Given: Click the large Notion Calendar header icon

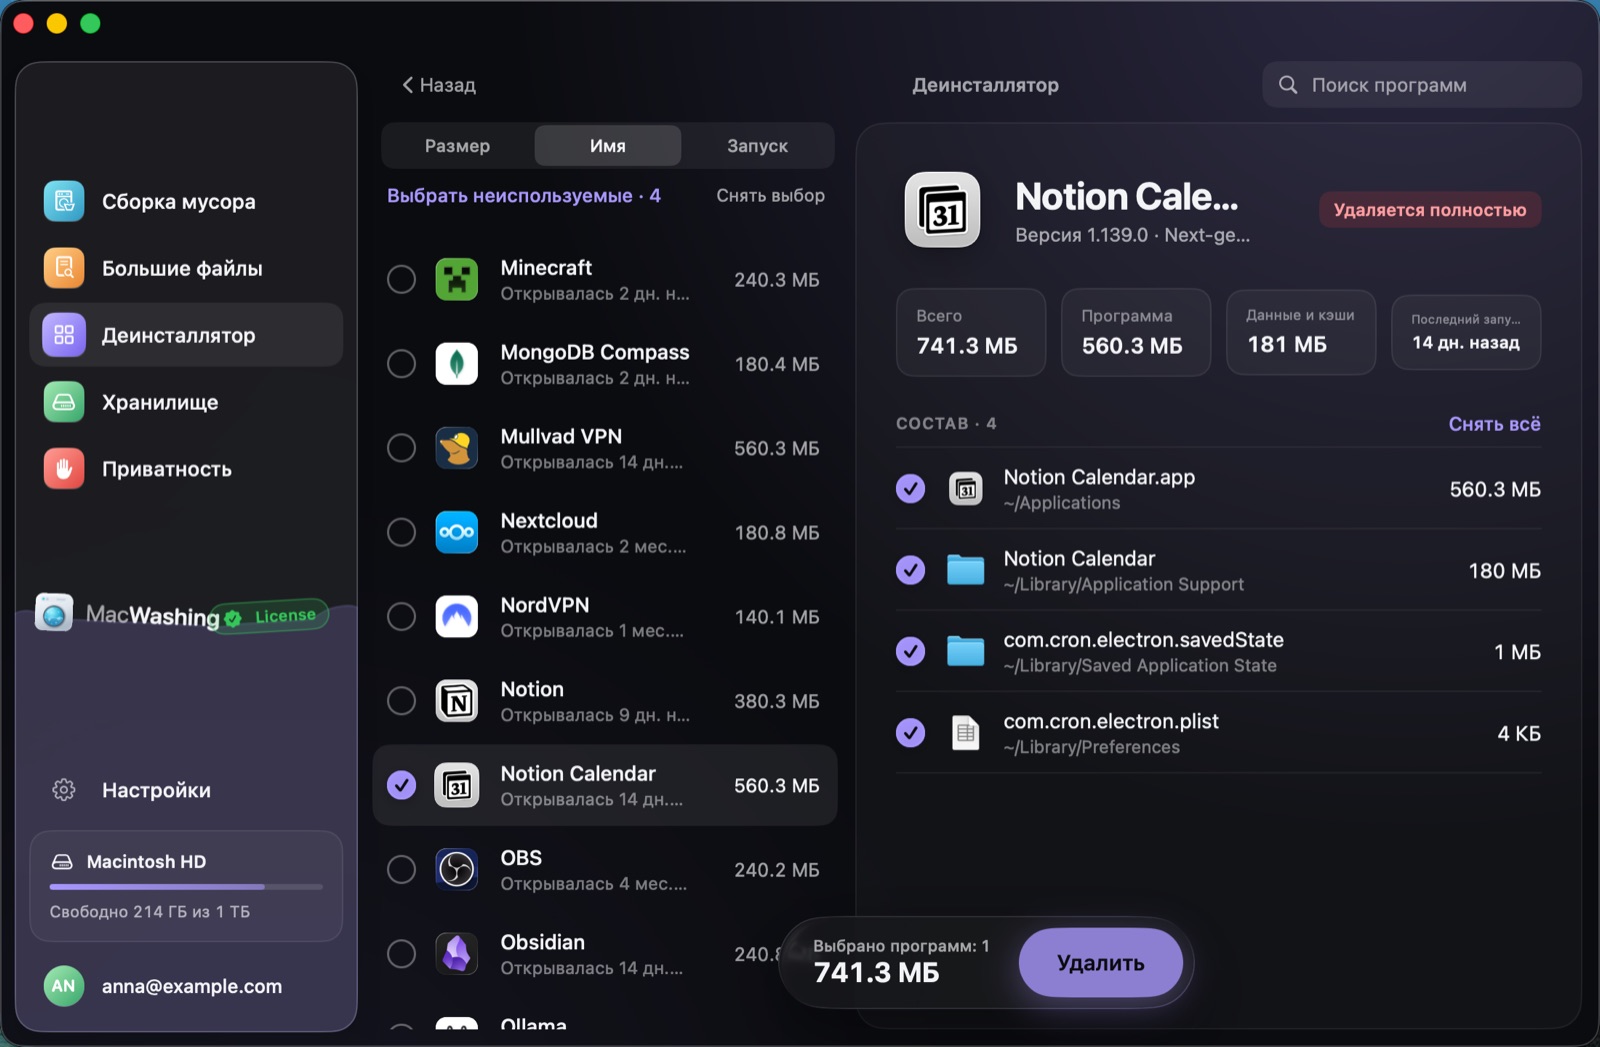Looking at the screenshot, I should click(x=943, y=210).
